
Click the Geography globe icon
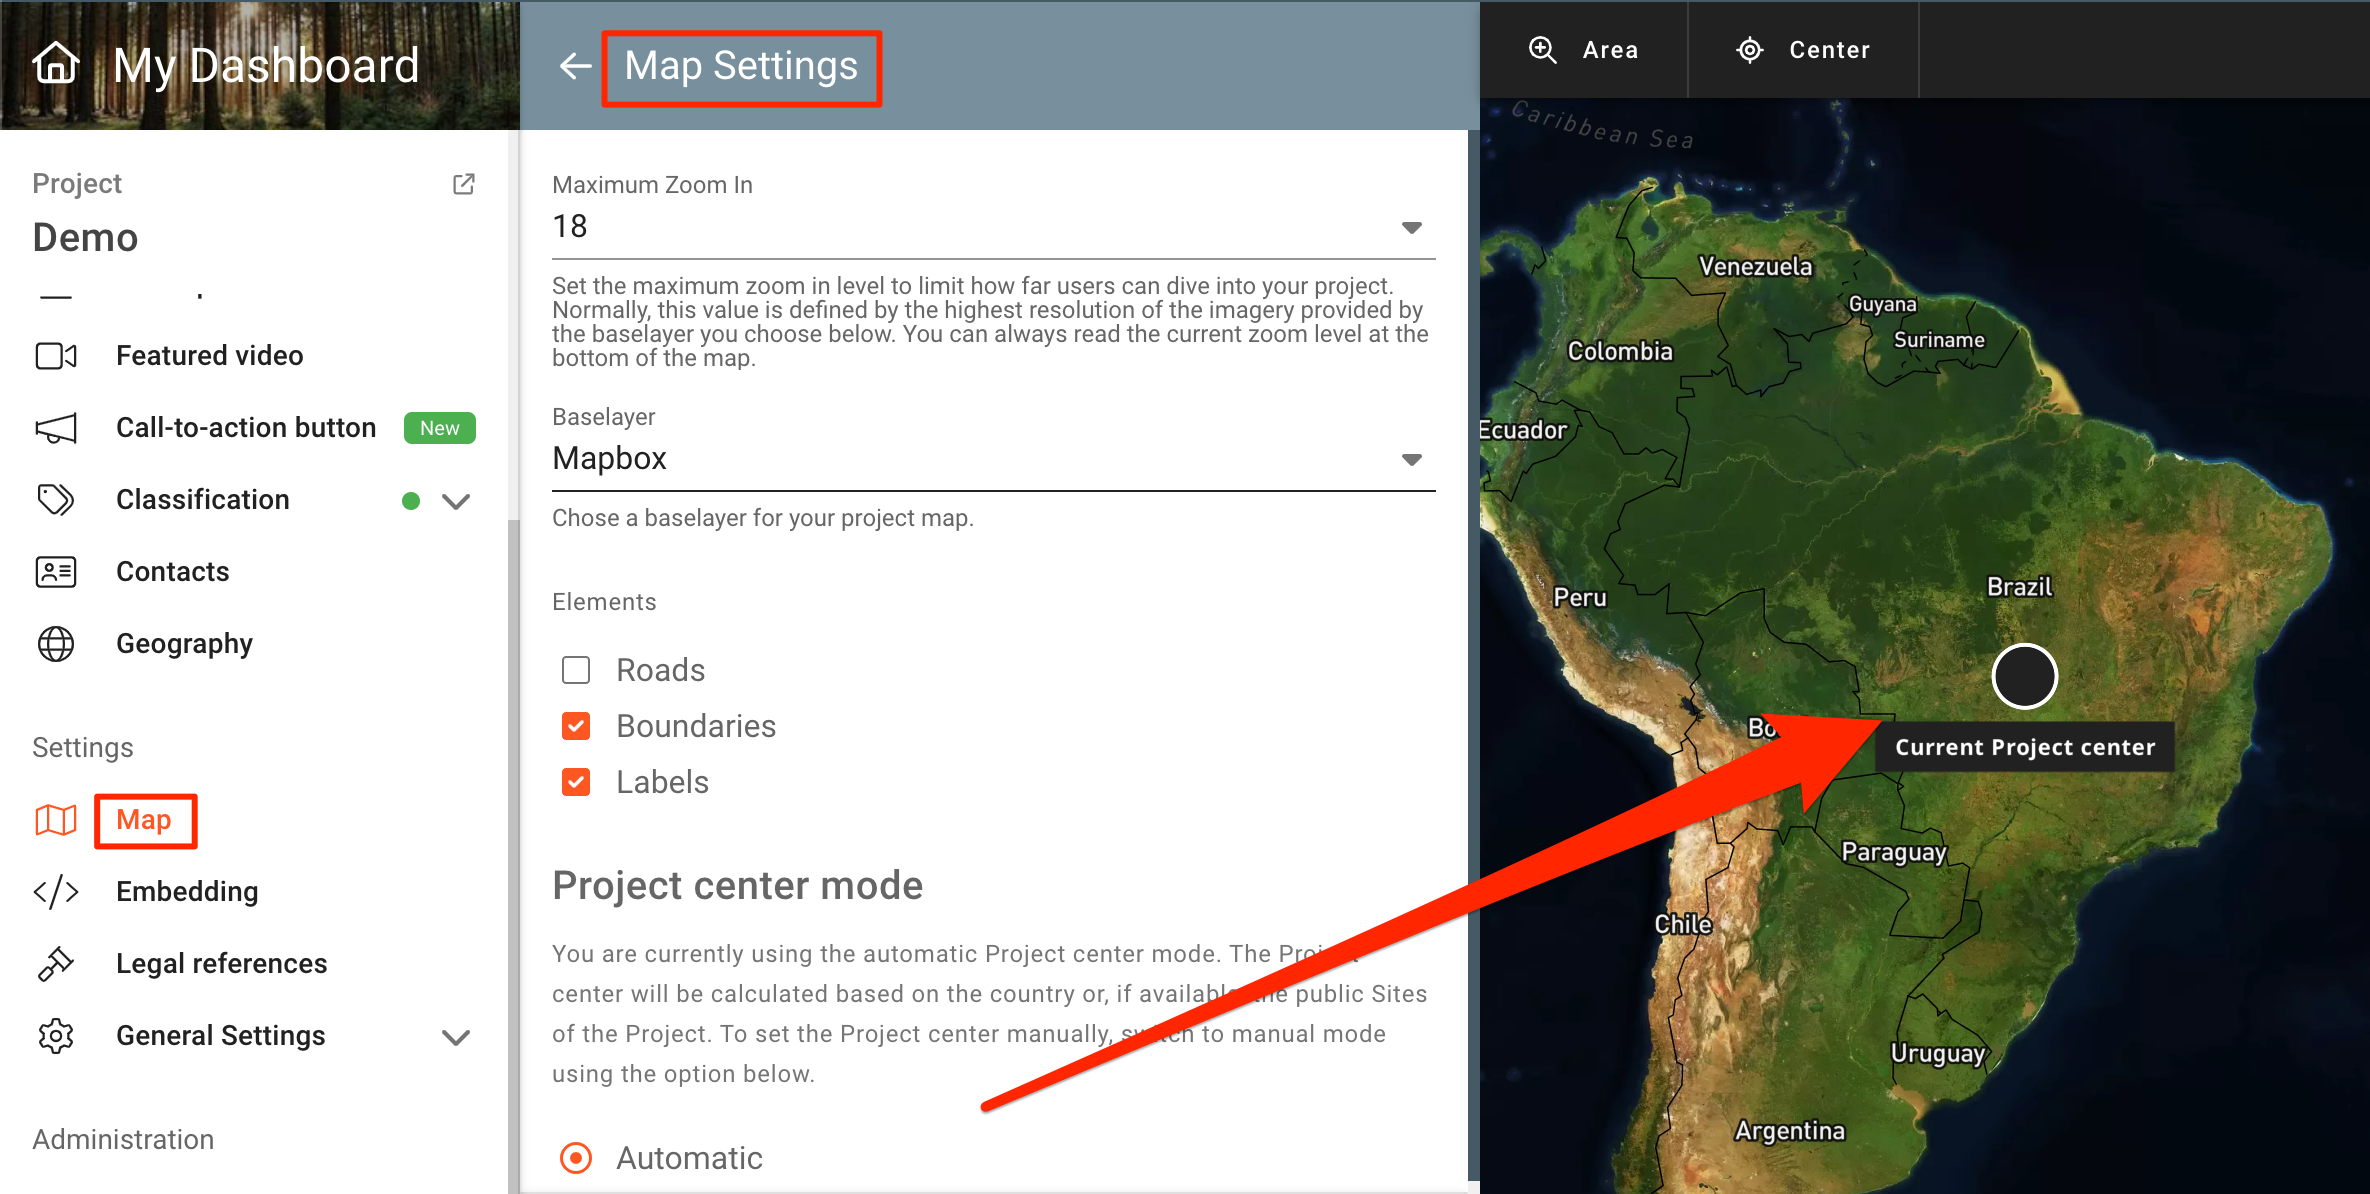click(x=56, y=644)
